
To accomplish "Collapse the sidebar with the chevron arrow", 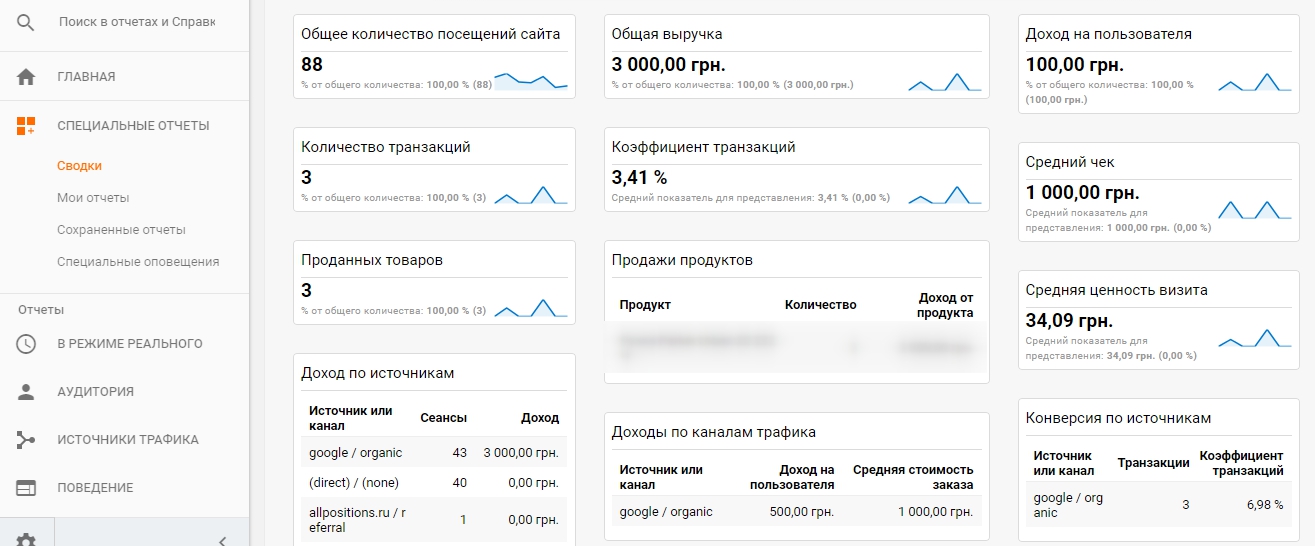I will (222, 541).
